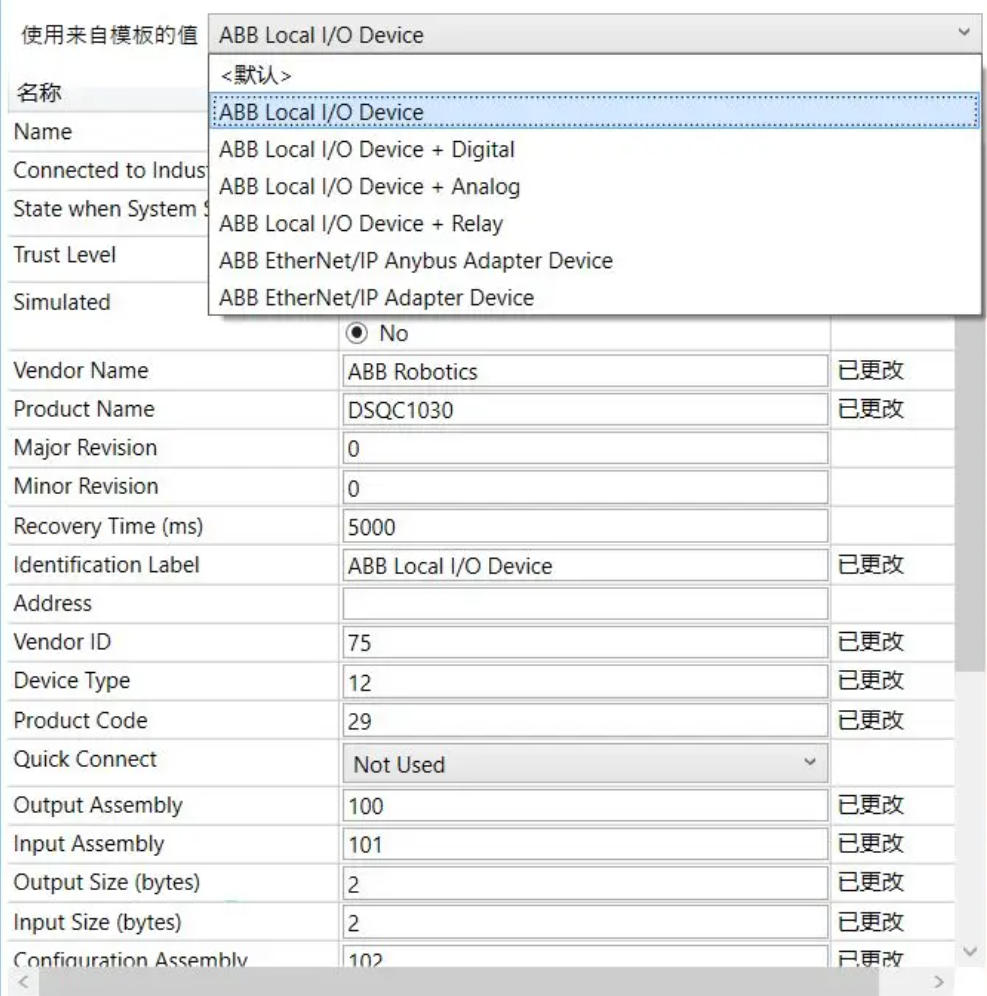Select the Simulated No radio button
This screenshot has width=987, height=996.
coord(355,333)
